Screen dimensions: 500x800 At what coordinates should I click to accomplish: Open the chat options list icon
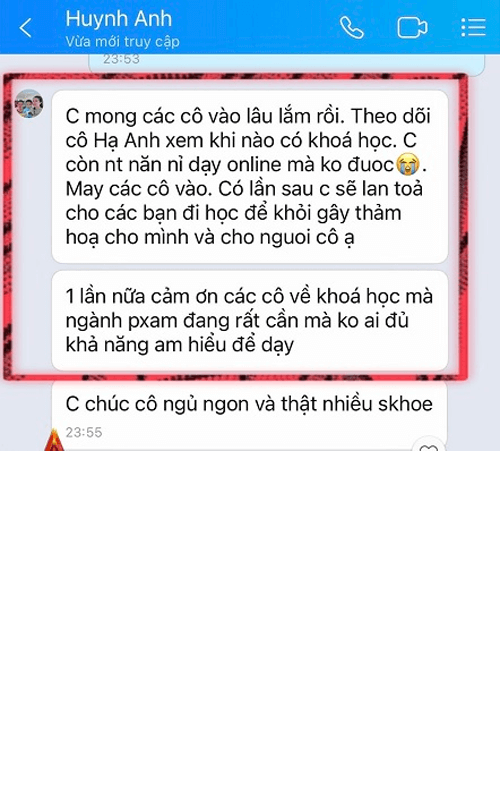pyautogui.click(x=473, y=28)
